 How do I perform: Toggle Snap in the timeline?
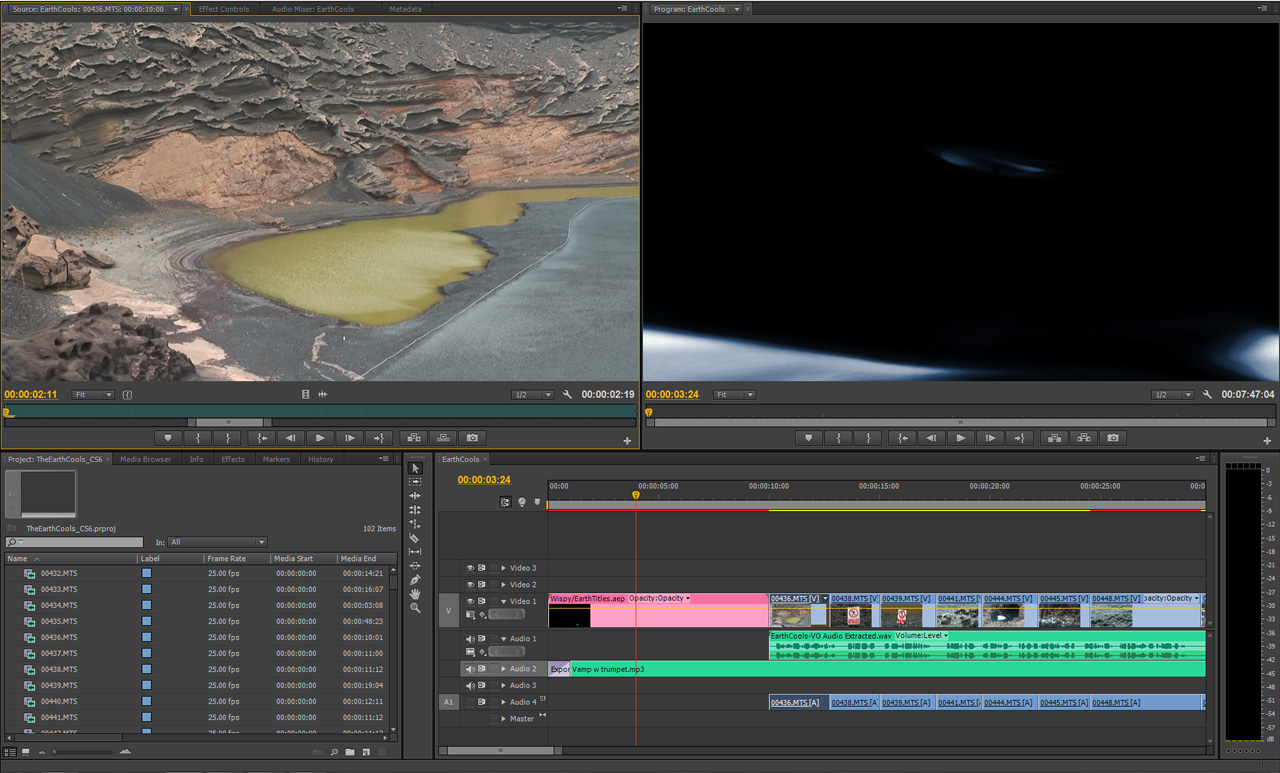[505, 503]
